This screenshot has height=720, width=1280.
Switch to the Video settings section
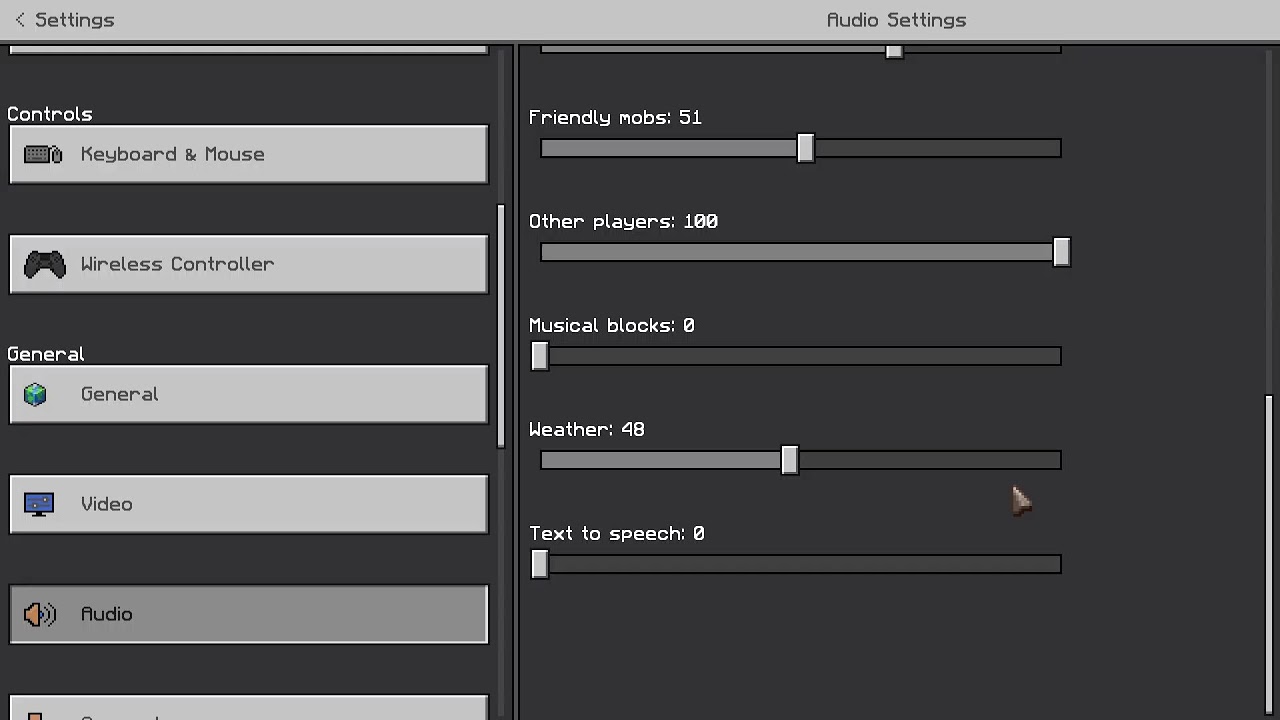click(x=249, y=504)
